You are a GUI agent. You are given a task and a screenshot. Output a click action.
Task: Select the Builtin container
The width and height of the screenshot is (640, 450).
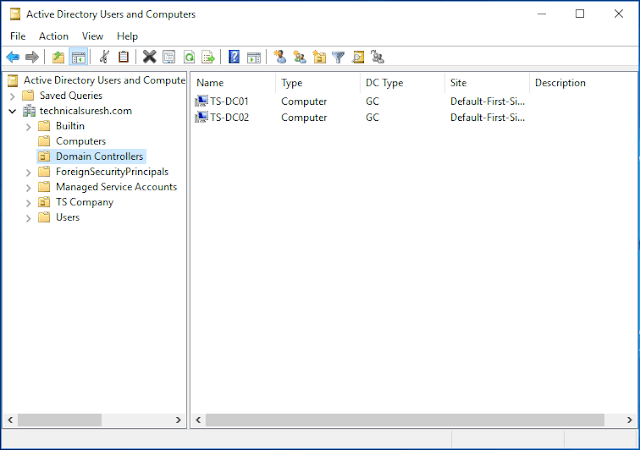pos(70,126)
